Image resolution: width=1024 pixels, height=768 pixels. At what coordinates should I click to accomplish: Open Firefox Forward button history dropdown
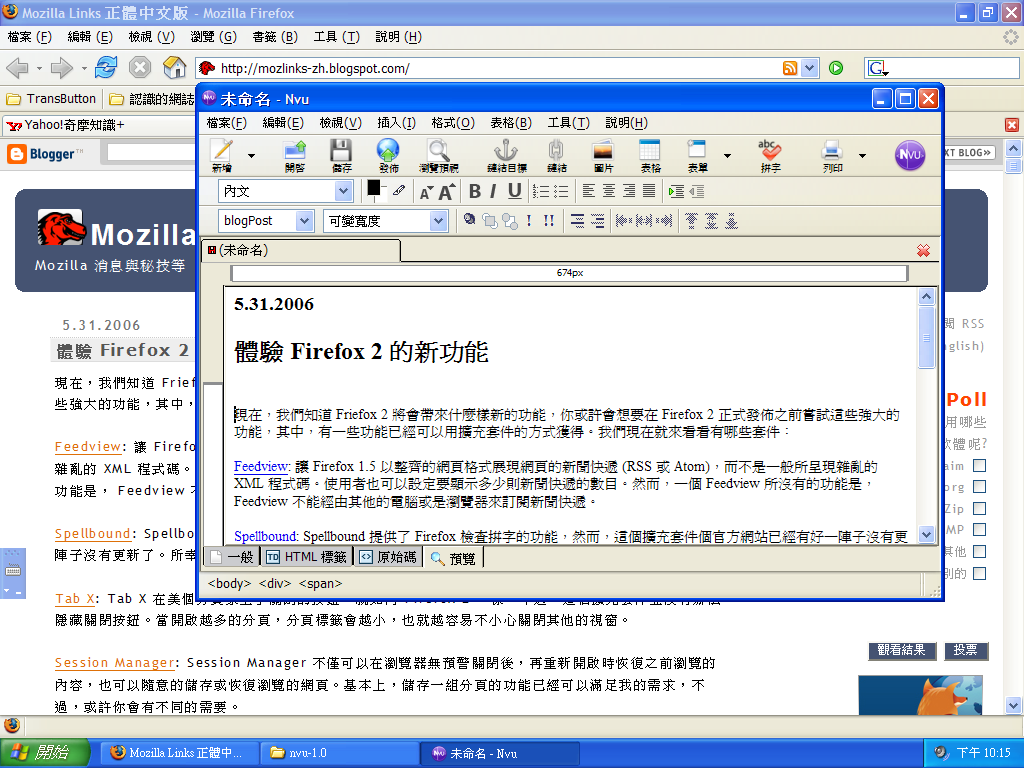pyautogui.click(x=84, y=68)
